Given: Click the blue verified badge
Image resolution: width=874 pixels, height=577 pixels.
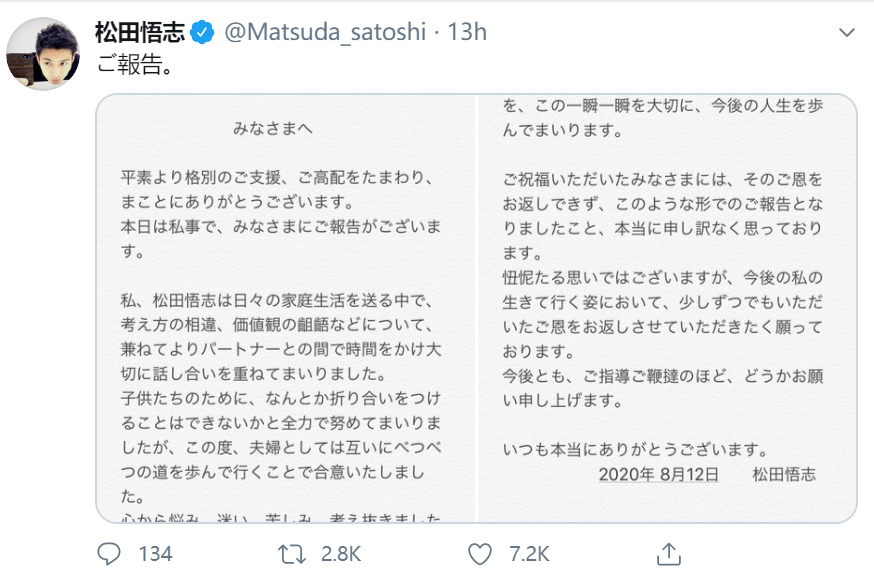Looking at the screenshot, I should coord(202,32).
